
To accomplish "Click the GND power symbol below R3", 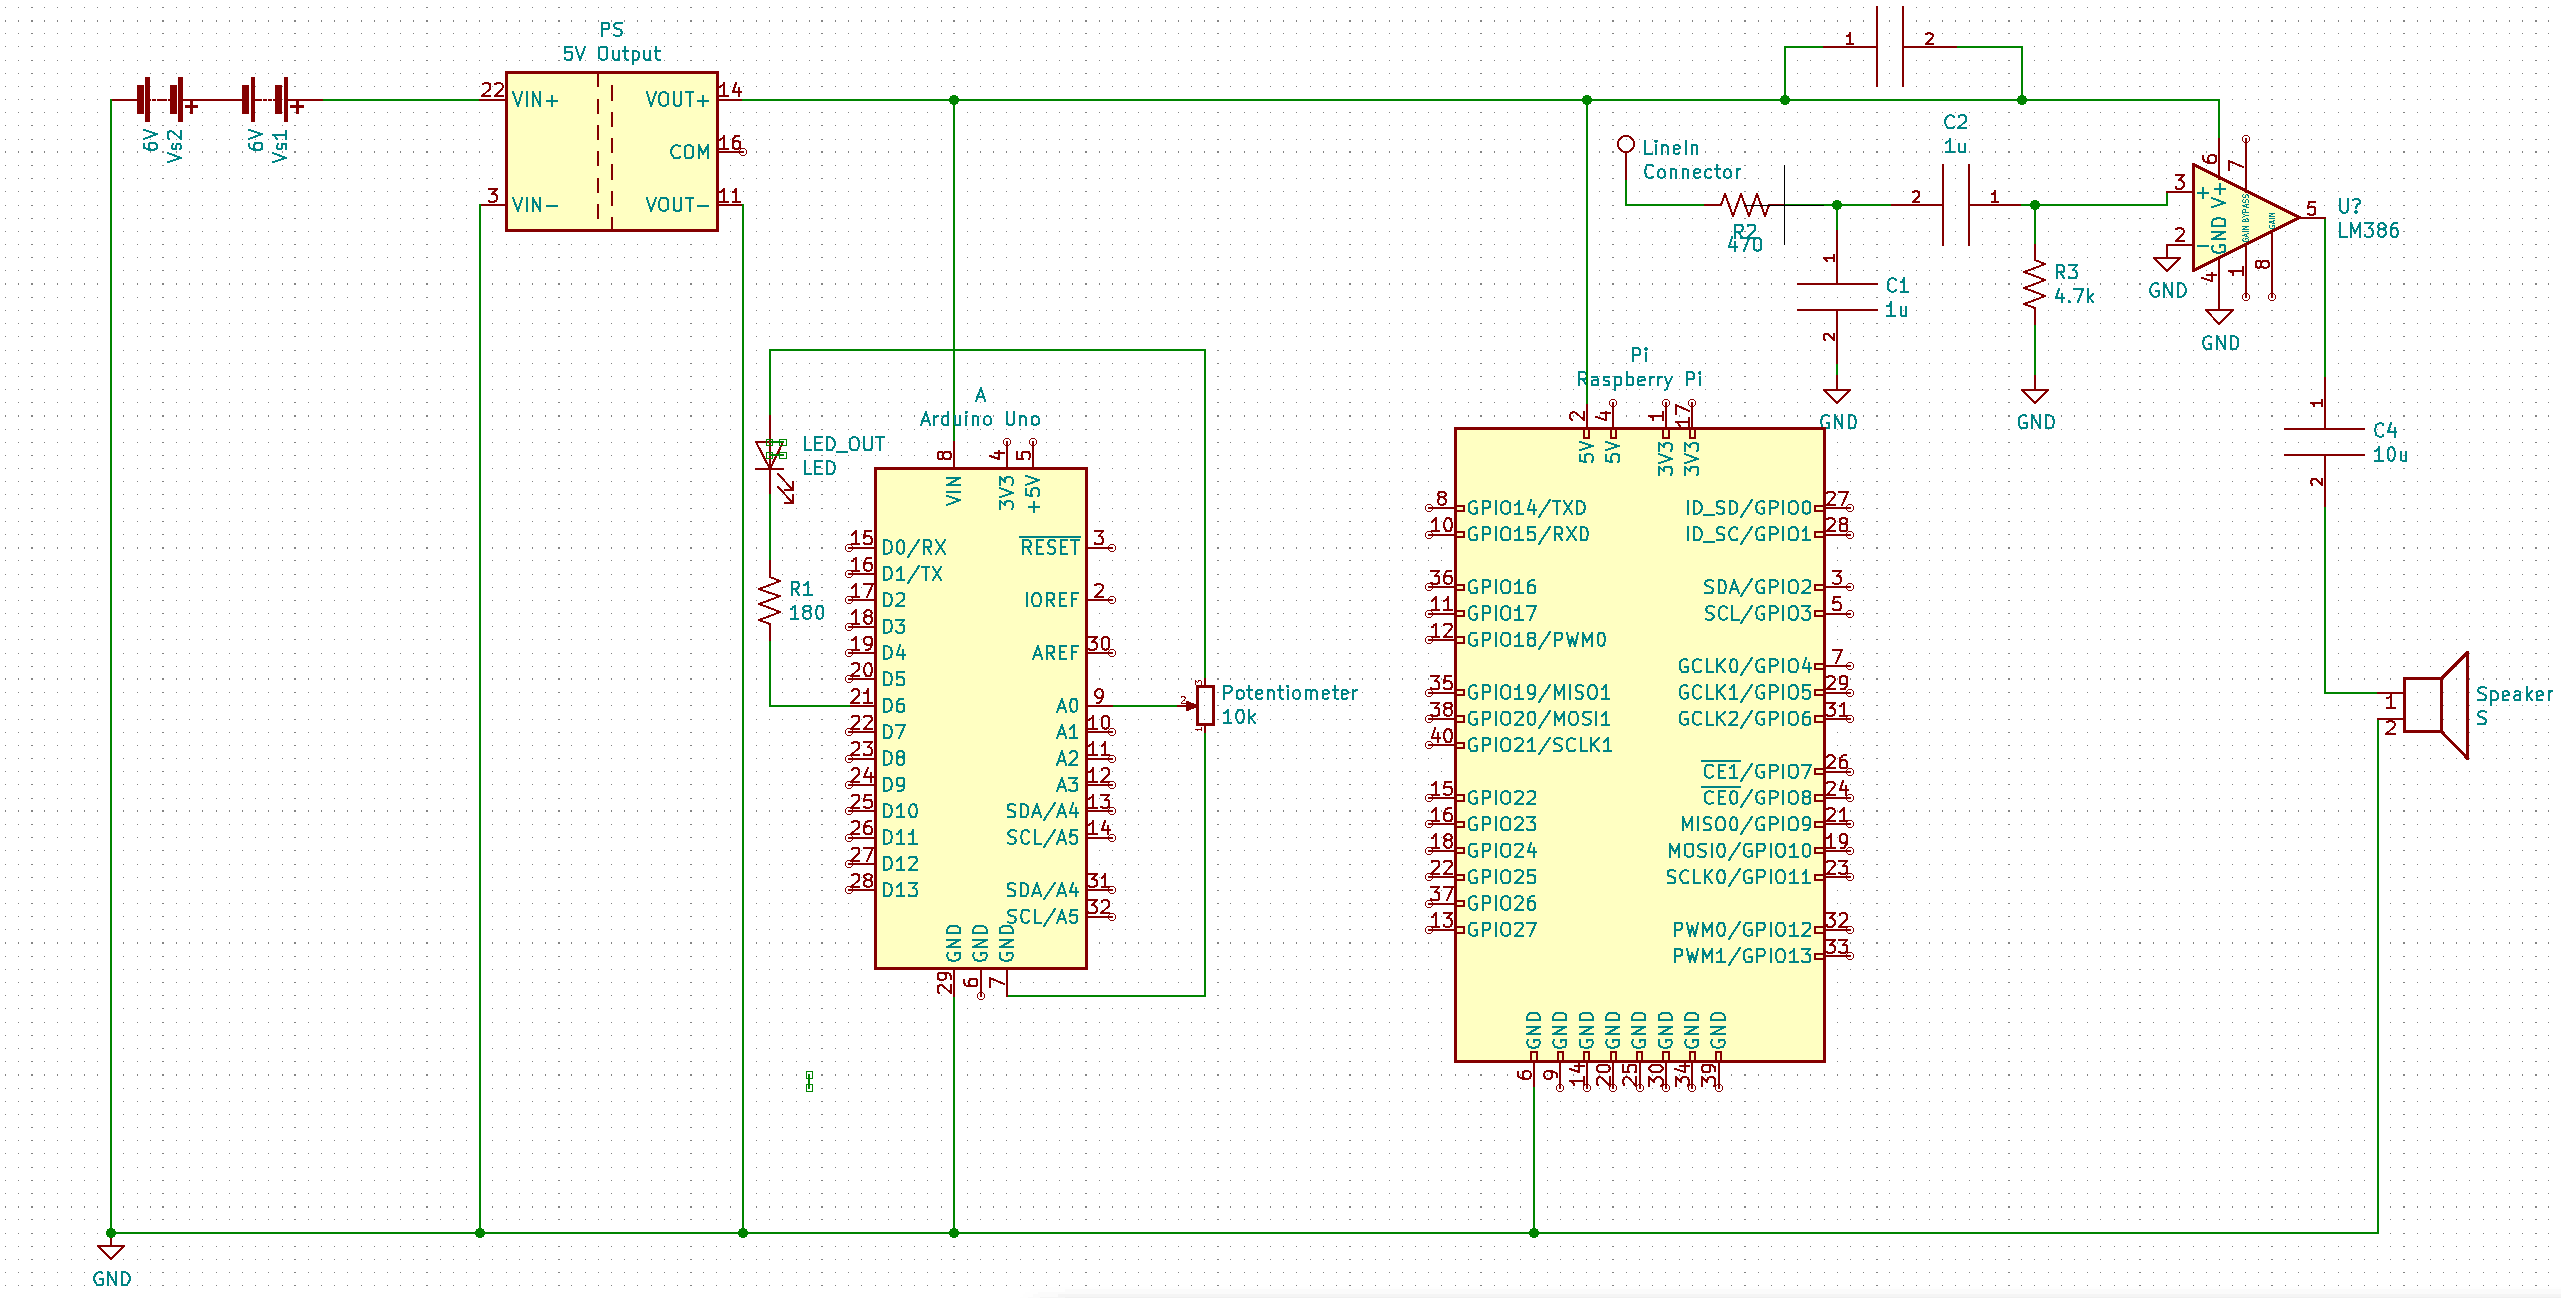I will point(2035,396).
